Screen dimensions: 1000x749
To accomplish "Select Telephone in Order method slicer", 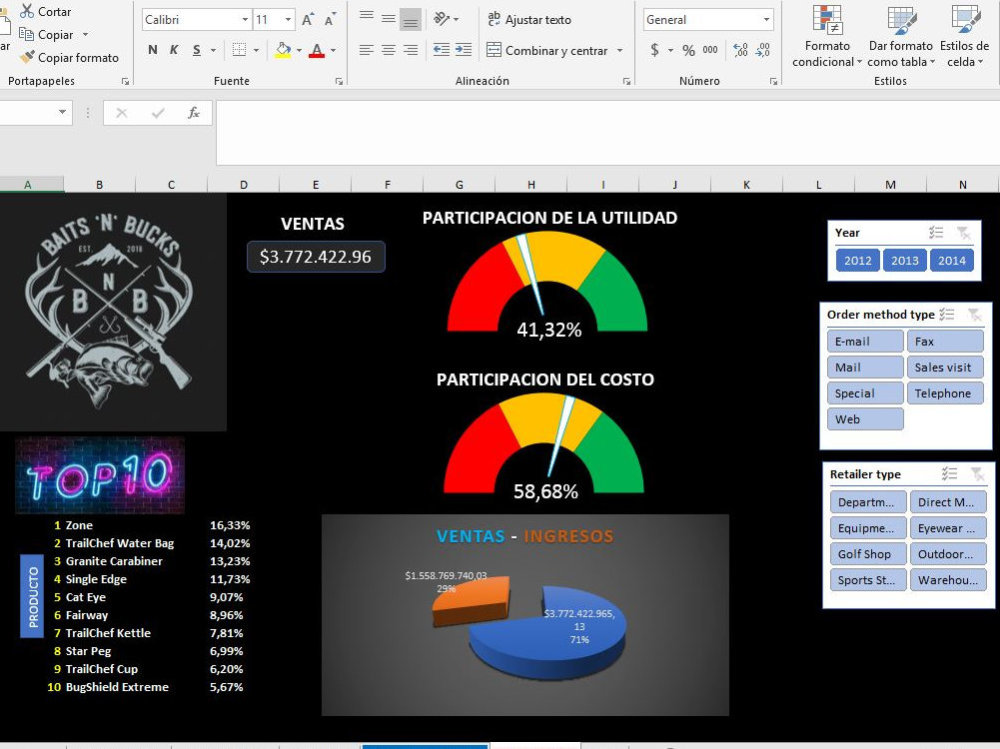I will (945, 393).
